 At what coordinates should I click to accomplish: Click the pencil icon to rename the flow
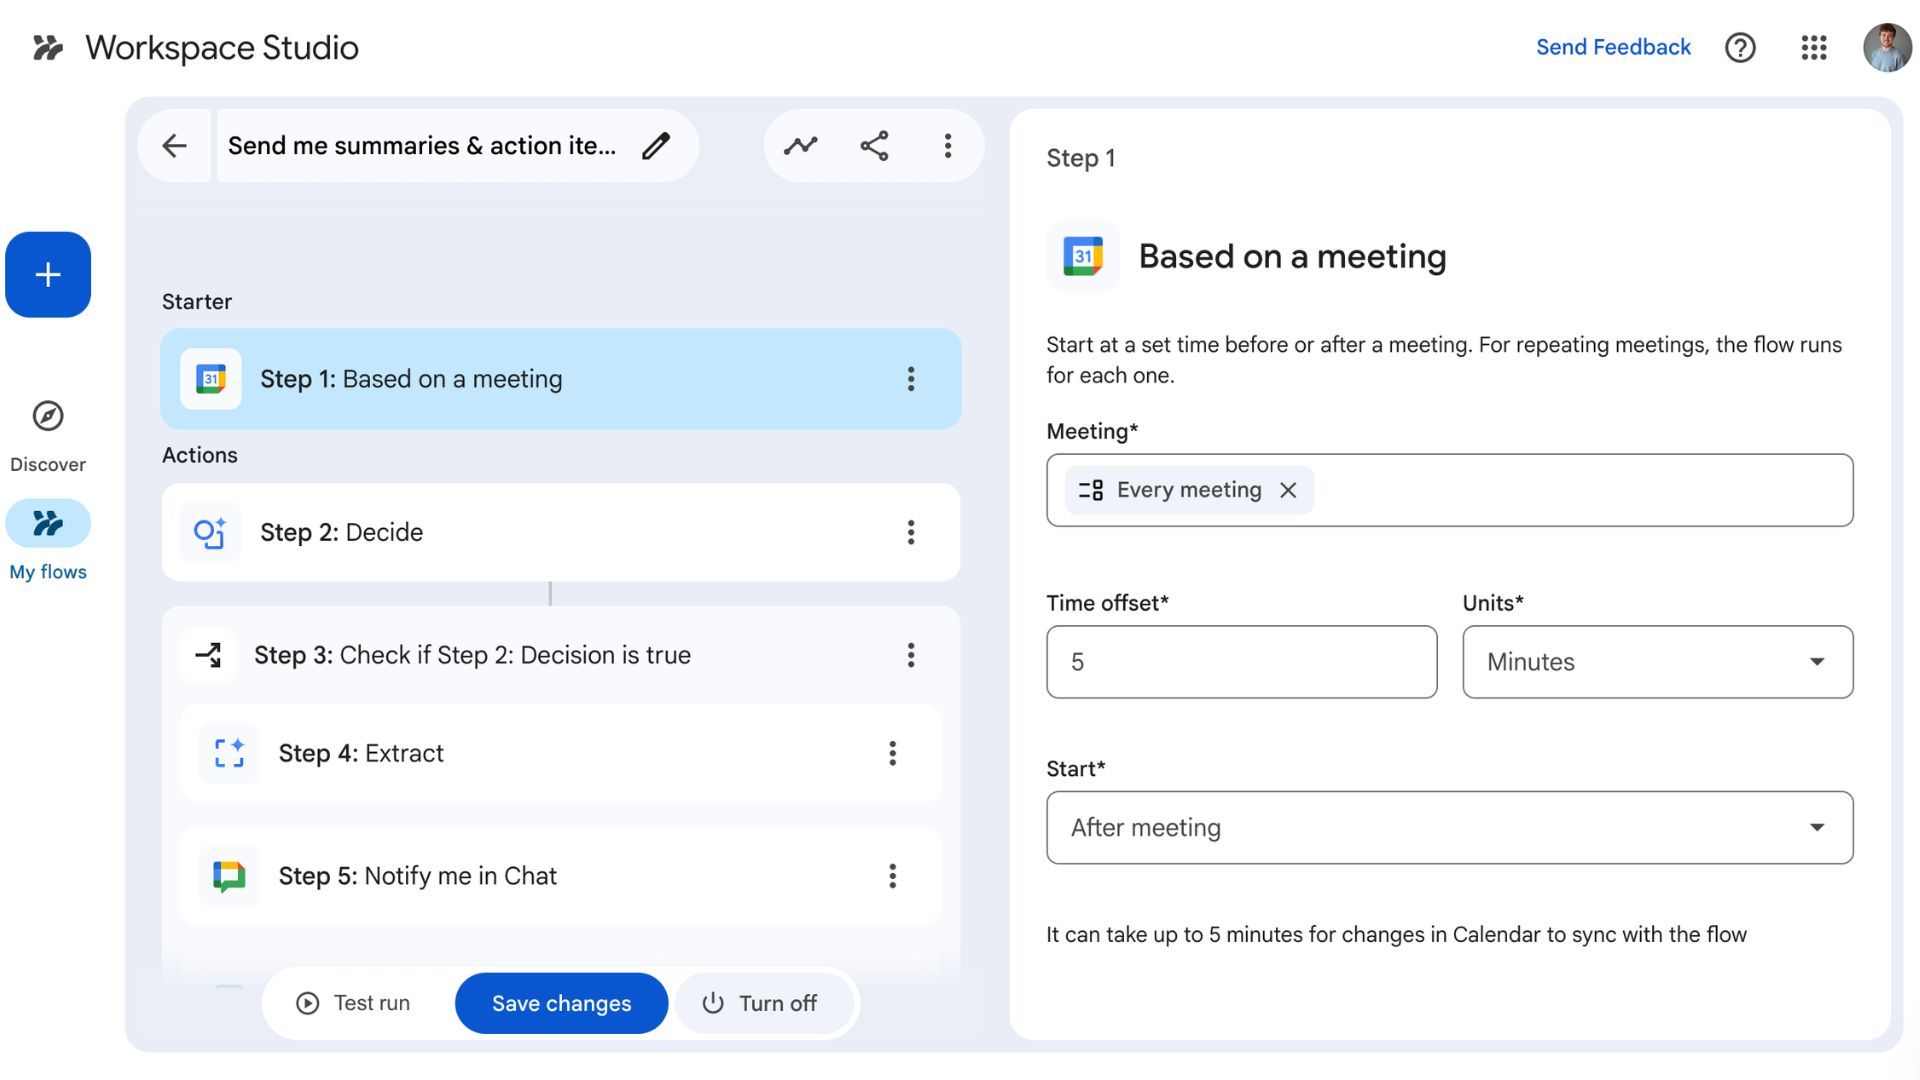pos(656,146)
